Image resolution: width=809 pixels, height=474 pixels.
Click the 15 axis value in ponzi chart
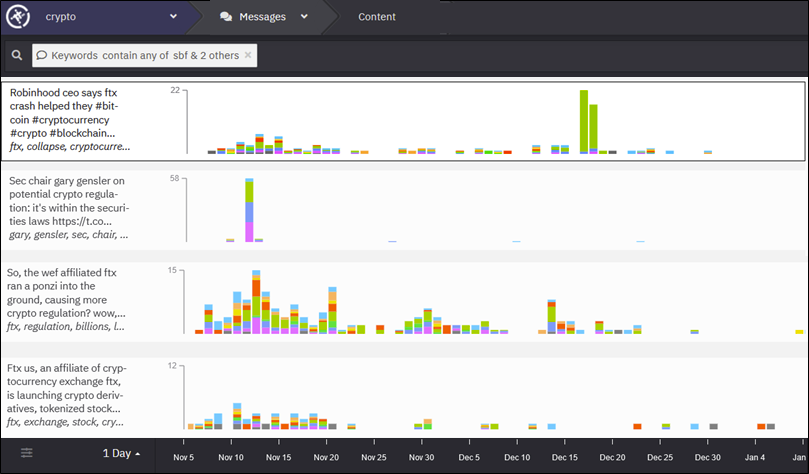(172, 270)
